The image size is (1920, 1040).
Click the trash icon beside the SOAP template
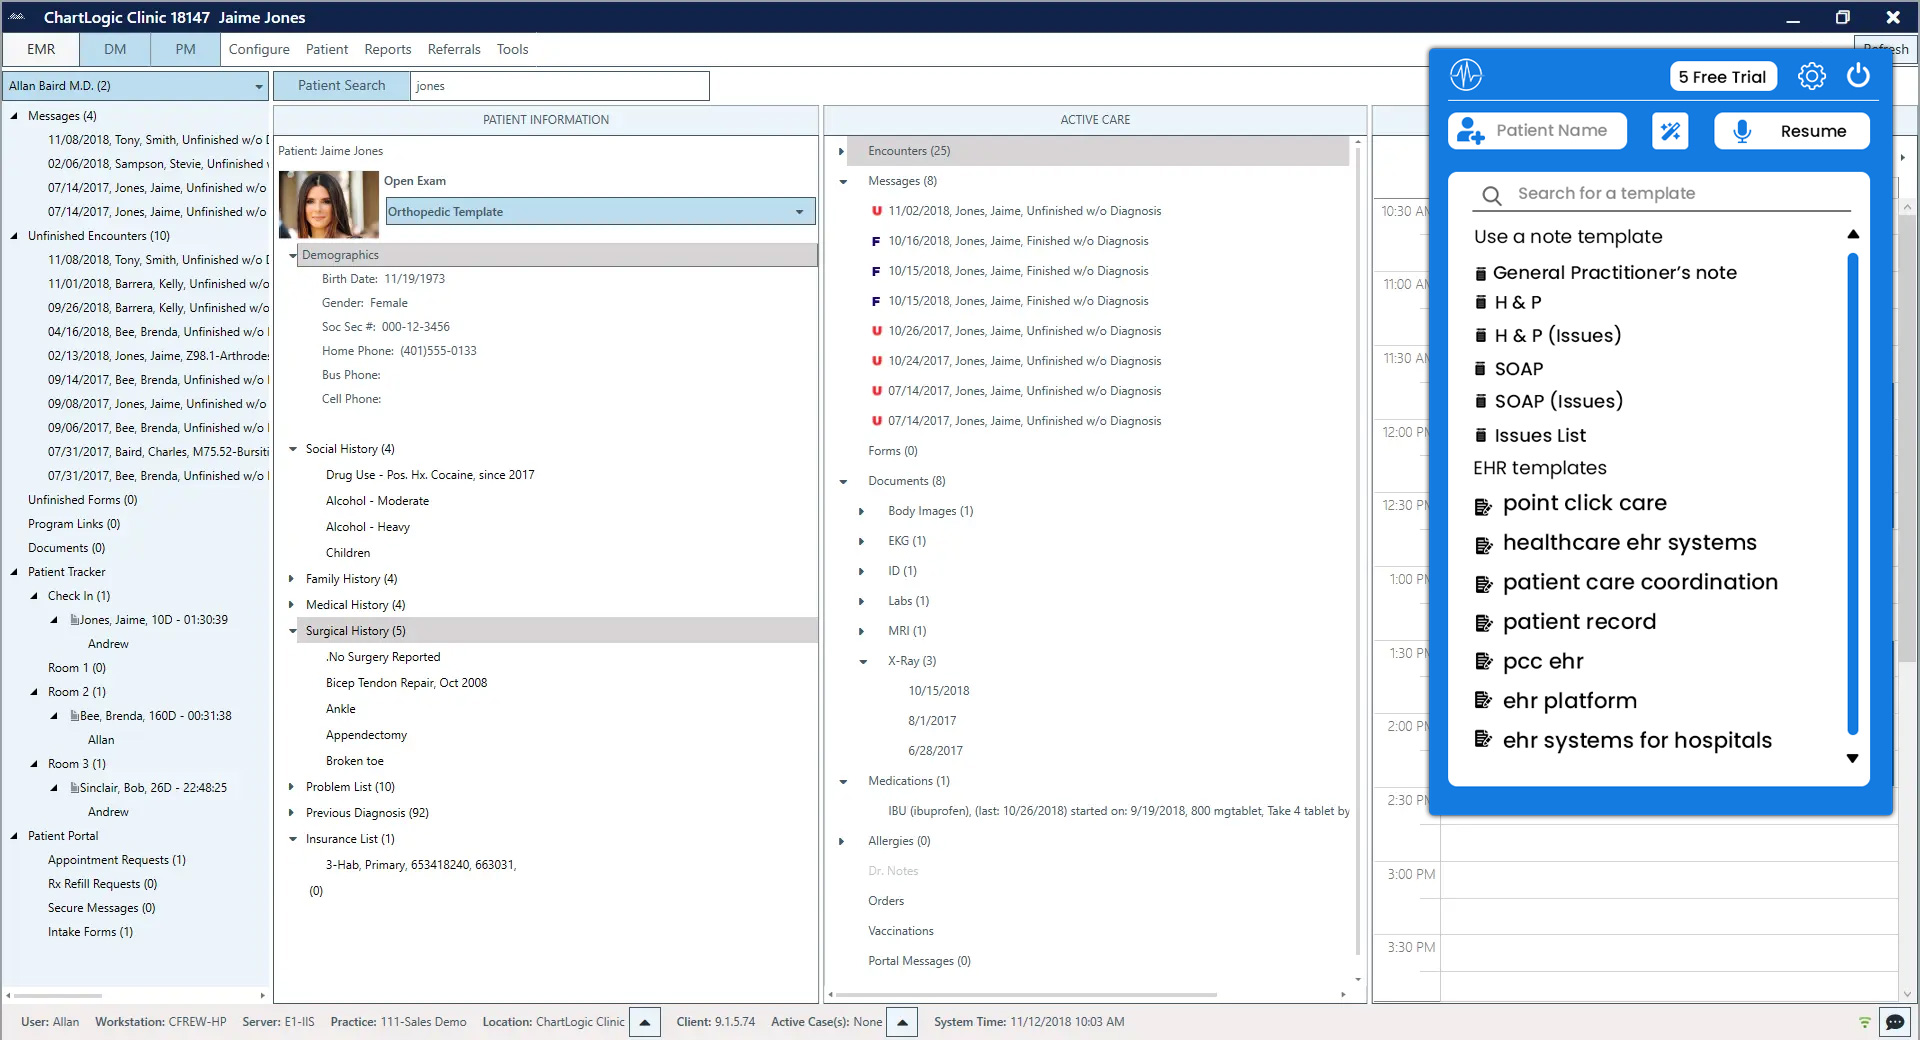(1481, 369)
